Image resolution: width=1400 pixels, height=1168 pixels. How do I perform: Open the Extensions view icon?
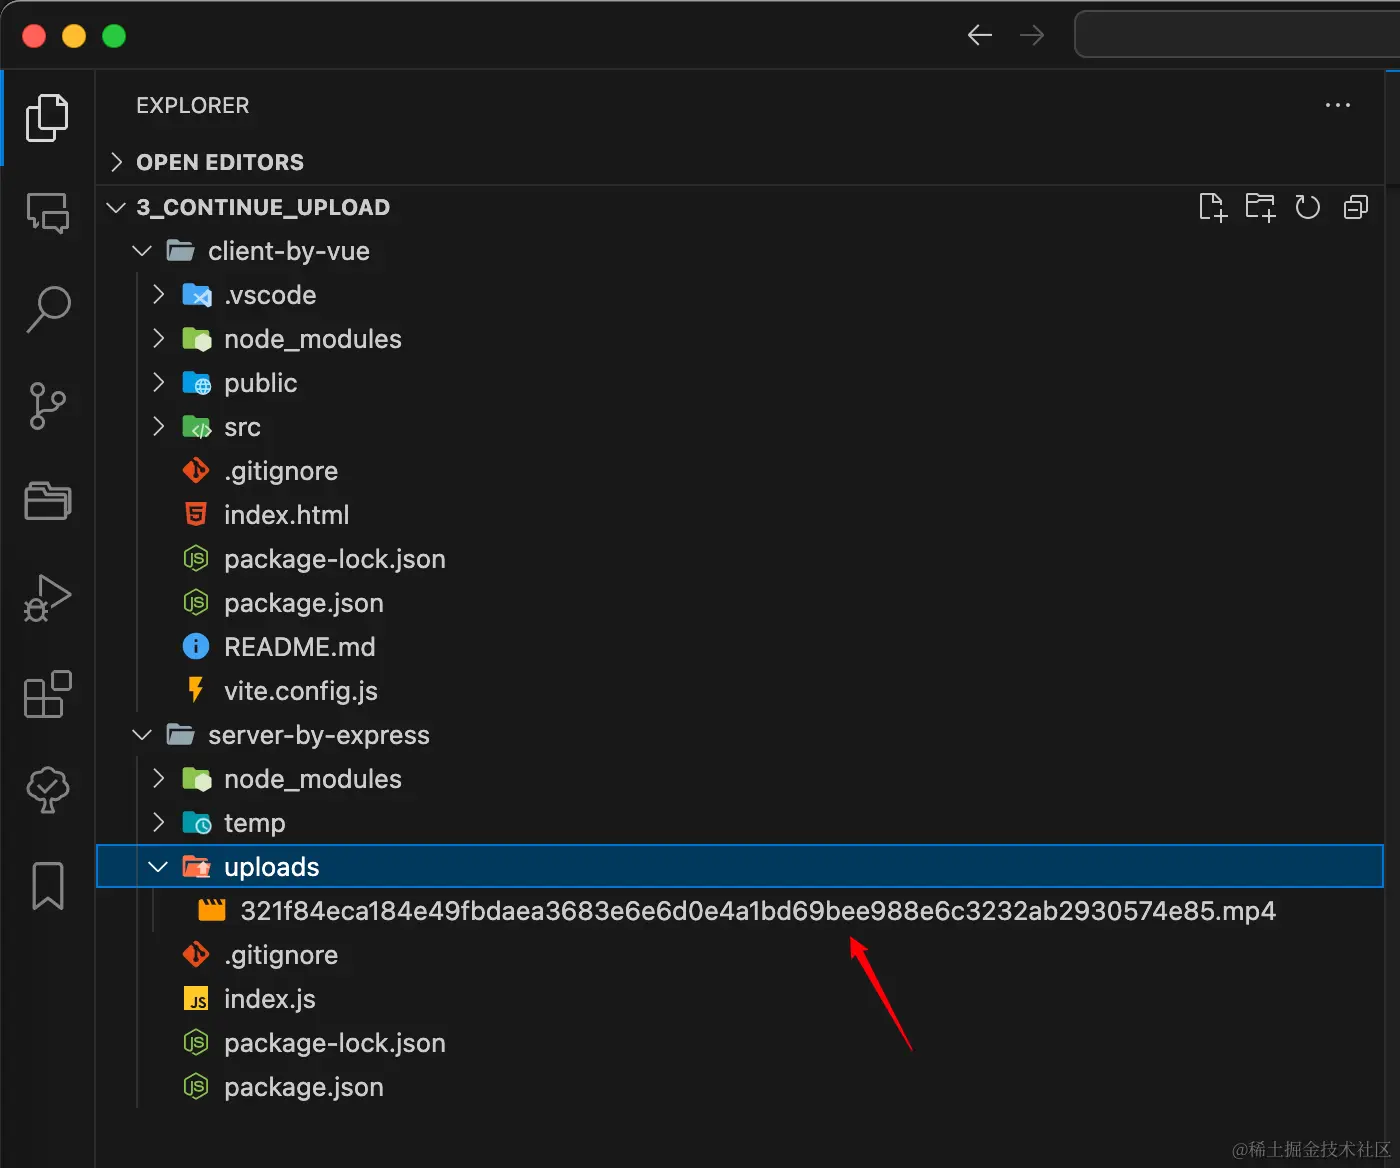tap(47, 694)
